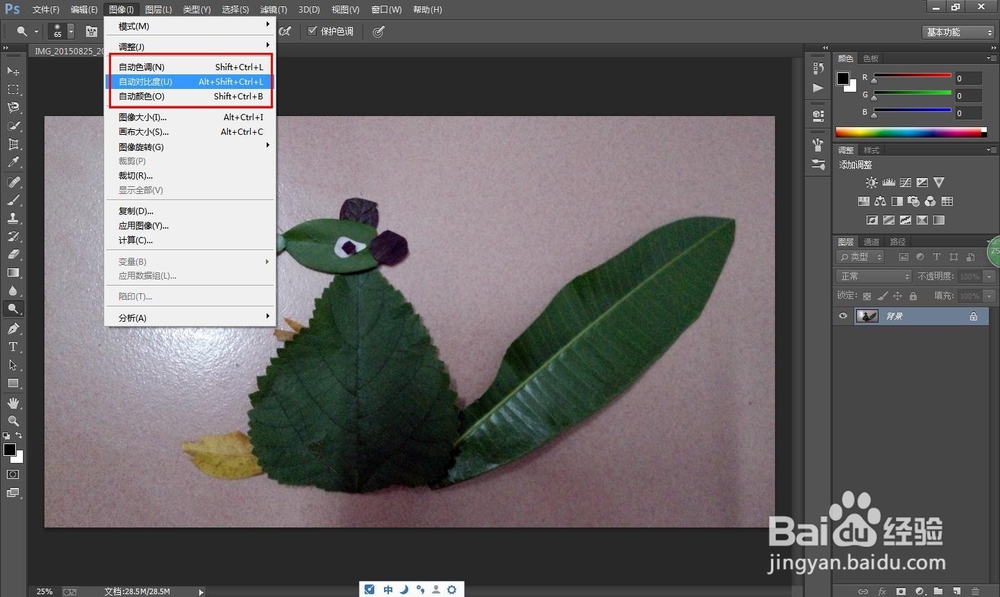This screenshot has height=597, width=1000.
Task: Open the layer filter 类型 dropdown
Action: [x=860, y=257]
